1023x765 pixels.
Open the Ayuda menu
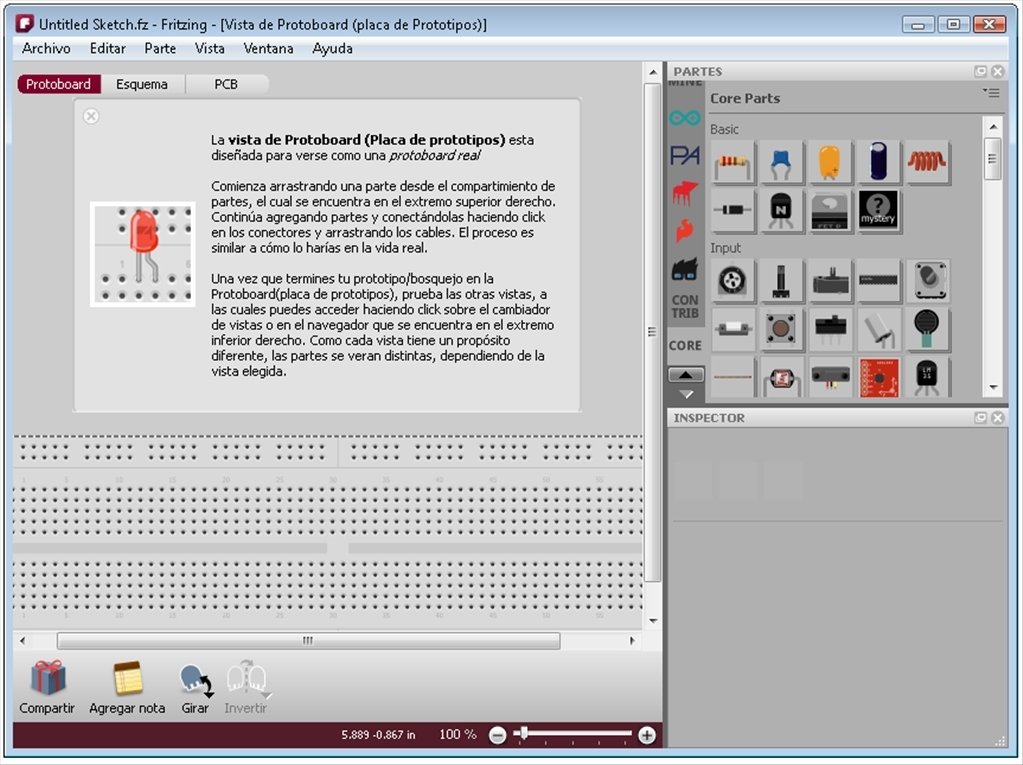(x=332, y=48)
